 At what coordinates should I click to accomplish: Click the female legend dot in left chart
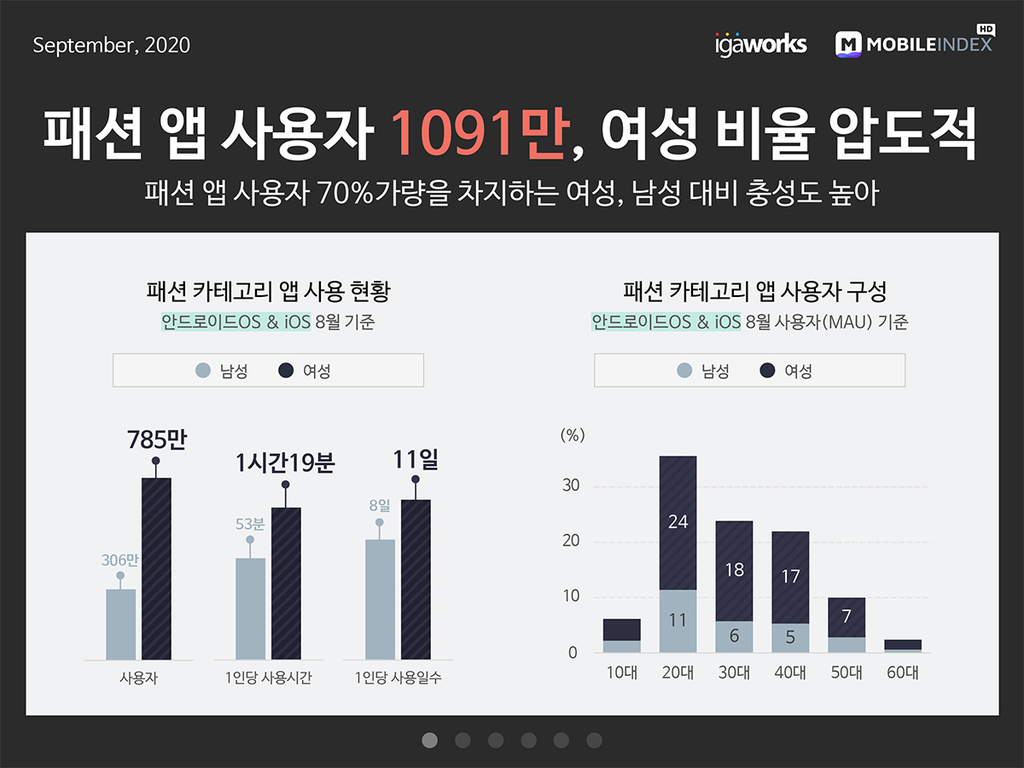tap(286, 370)
